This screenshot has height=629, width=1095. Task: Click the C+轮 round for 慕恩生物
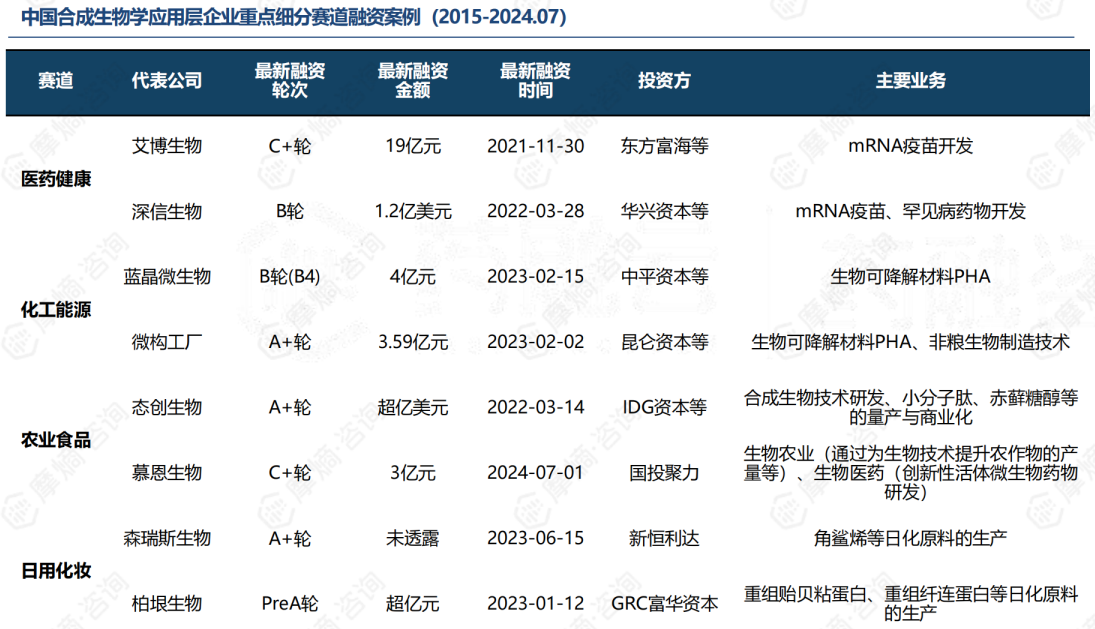click(290, 473)
